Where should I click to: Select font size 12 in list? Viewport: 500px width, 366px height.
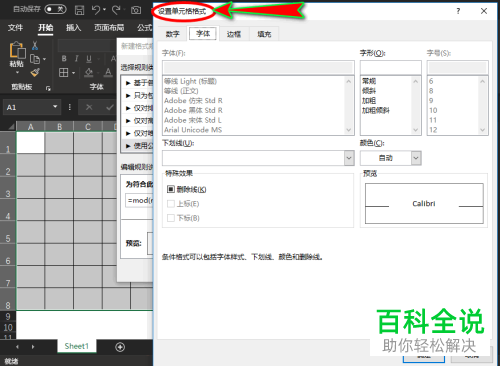(x=433, y=130)
